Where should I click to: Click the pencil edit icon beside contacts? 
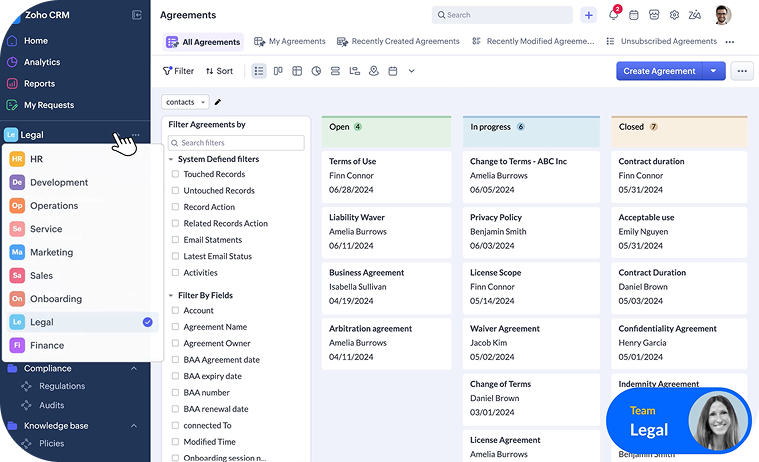coord(218,102)
